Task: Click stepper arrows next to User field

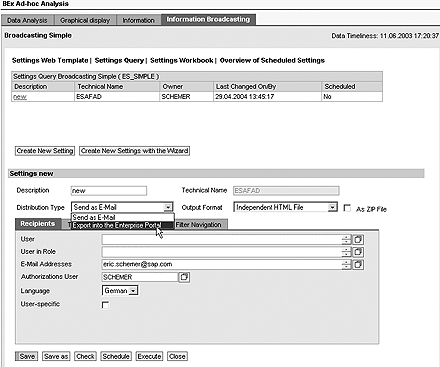Action: tap(346, 240)
